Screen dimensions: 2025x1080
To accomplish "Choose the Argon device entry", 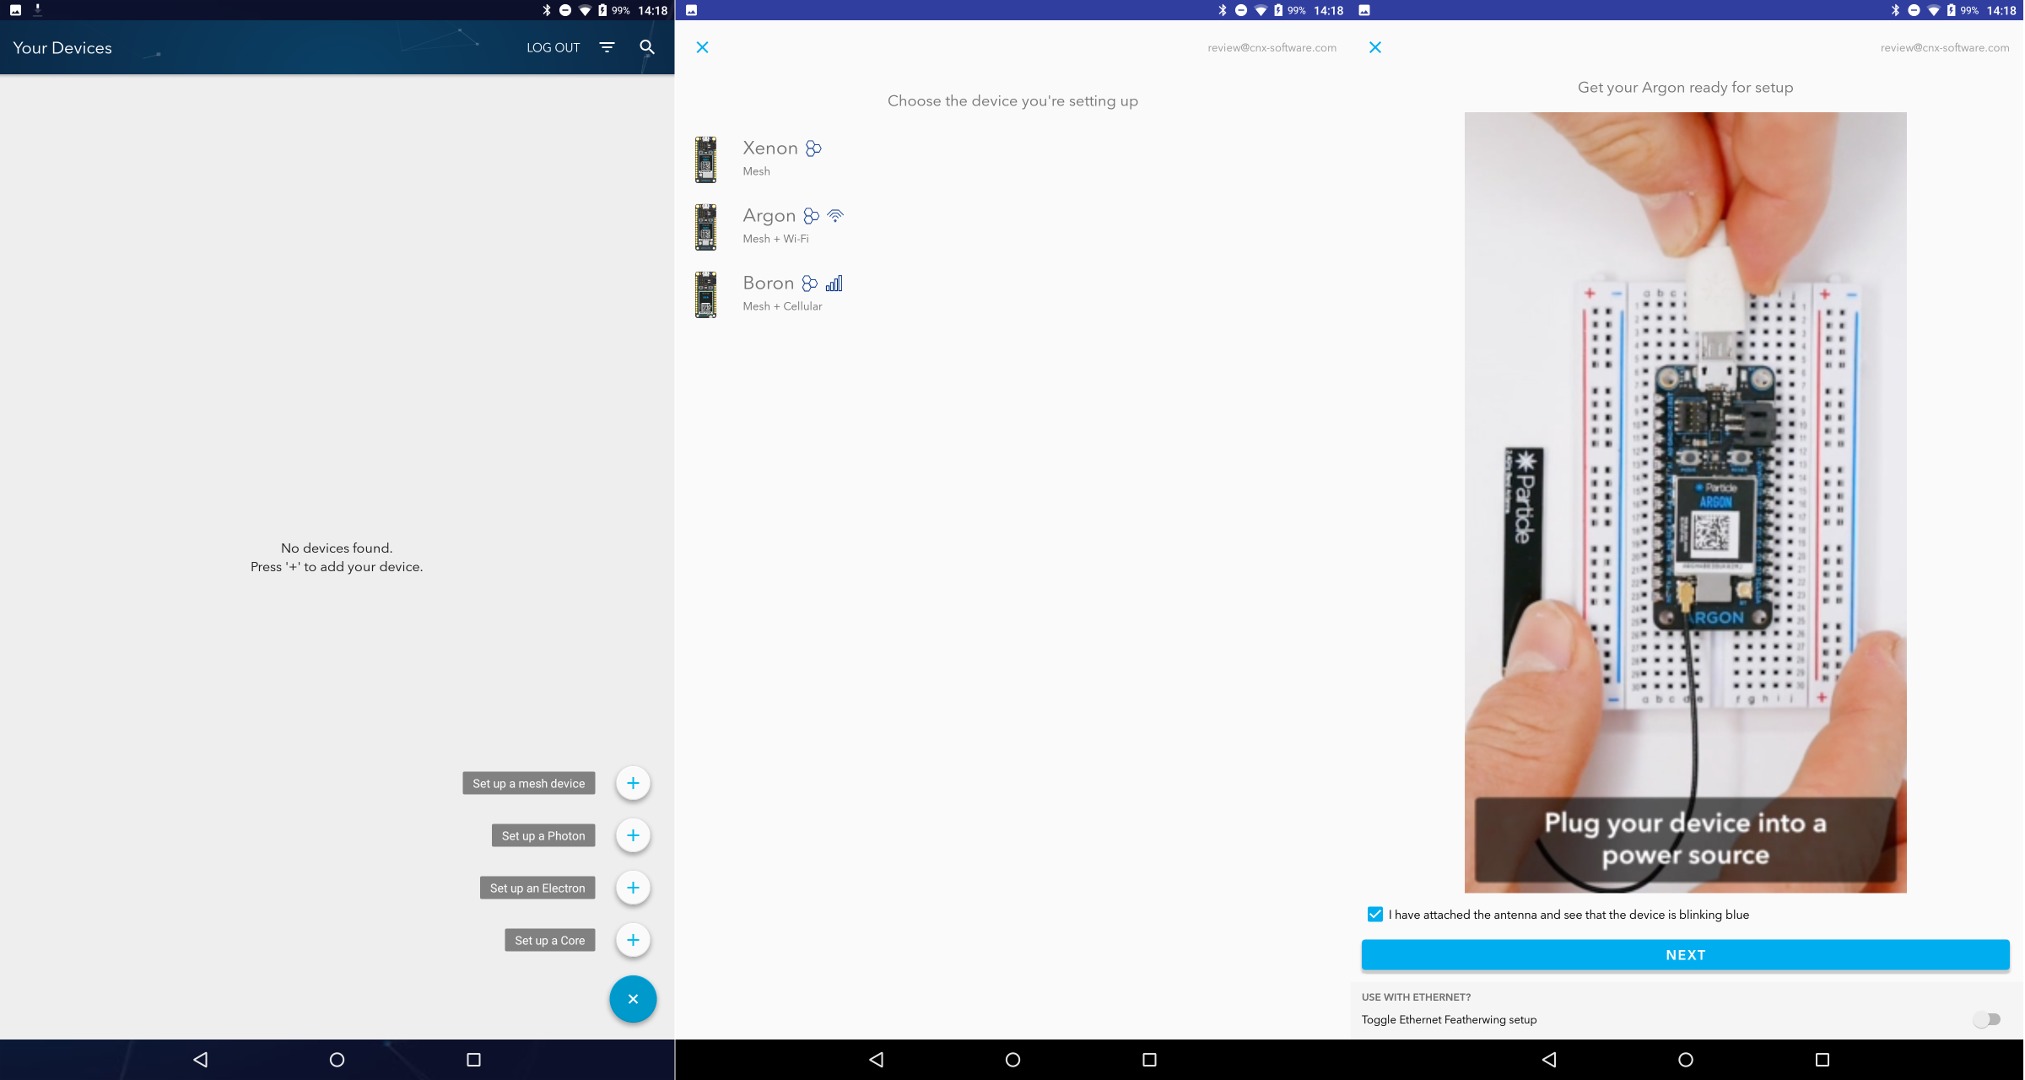I will [x=1012, y=227].
